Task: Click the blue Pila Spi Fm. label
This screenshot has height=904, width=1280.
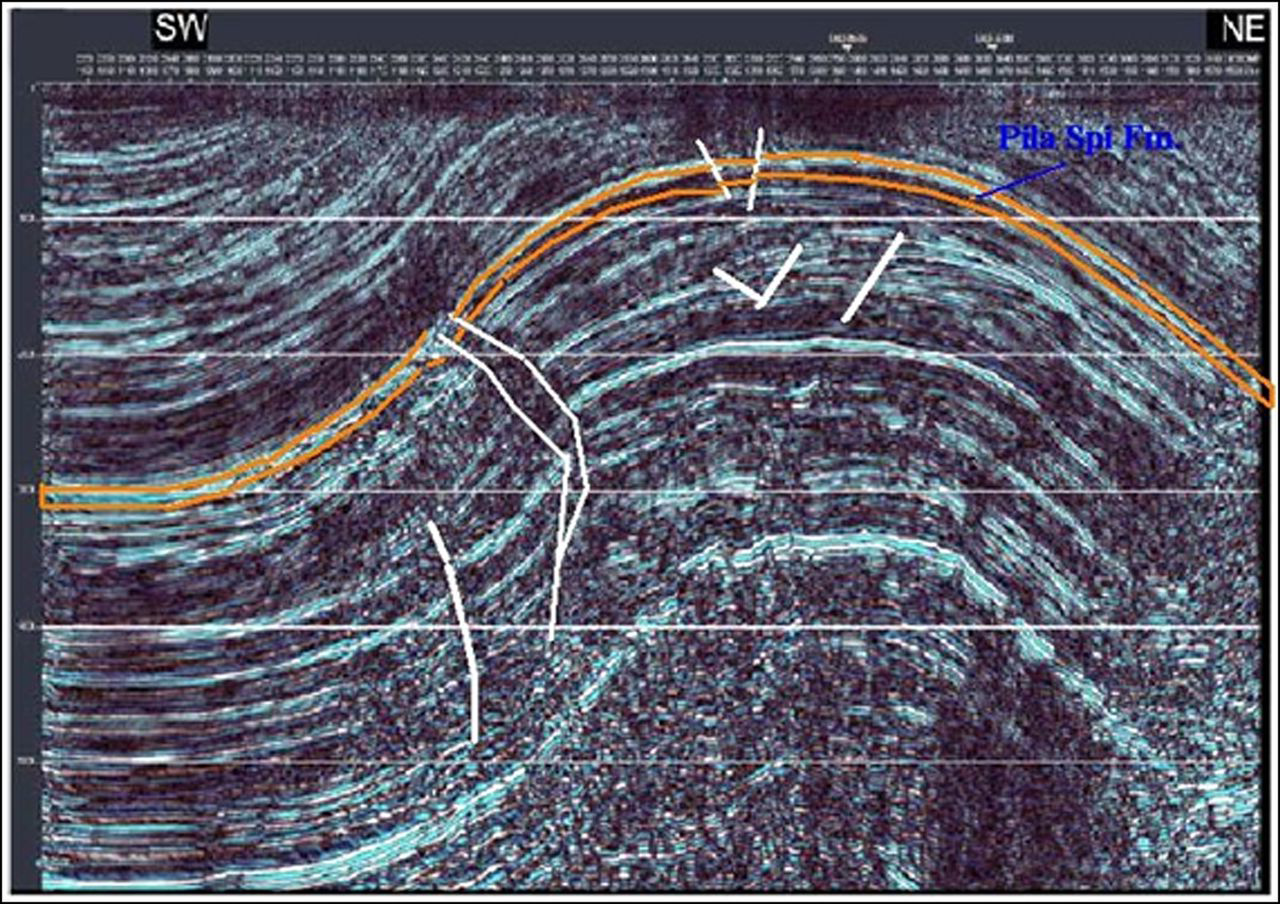Action: (1089, 139)
